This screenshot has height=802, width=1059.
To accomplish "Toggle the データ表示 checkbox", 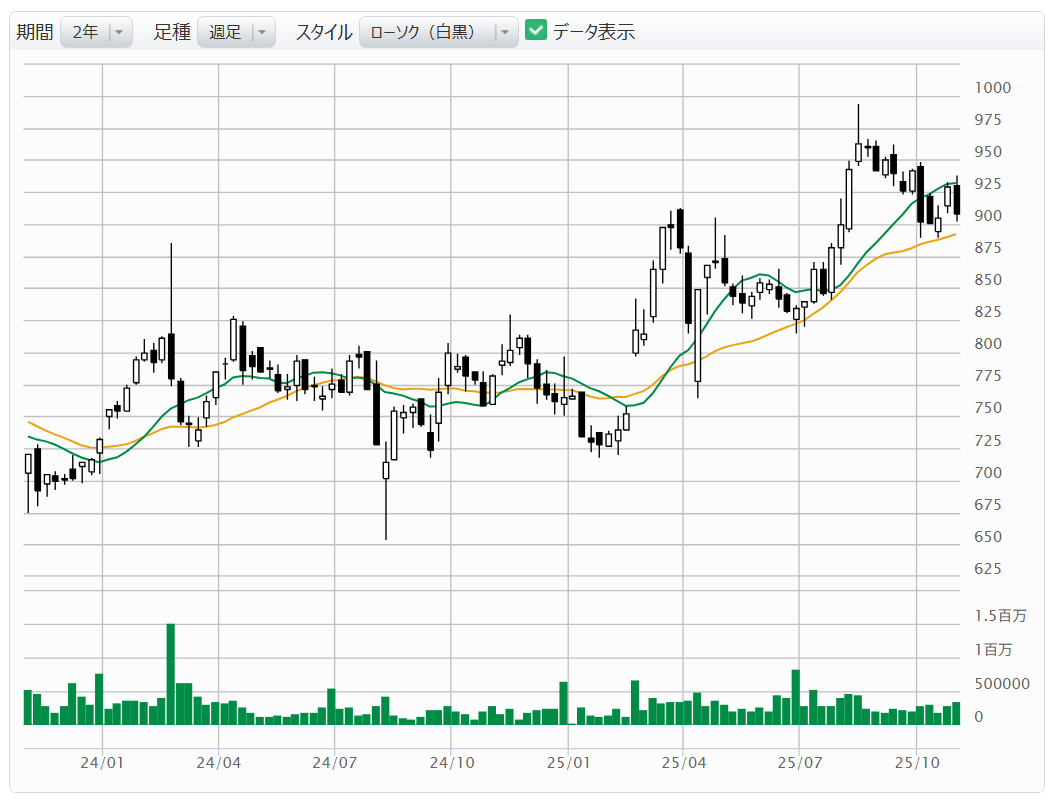I will [x=536, y=31].
